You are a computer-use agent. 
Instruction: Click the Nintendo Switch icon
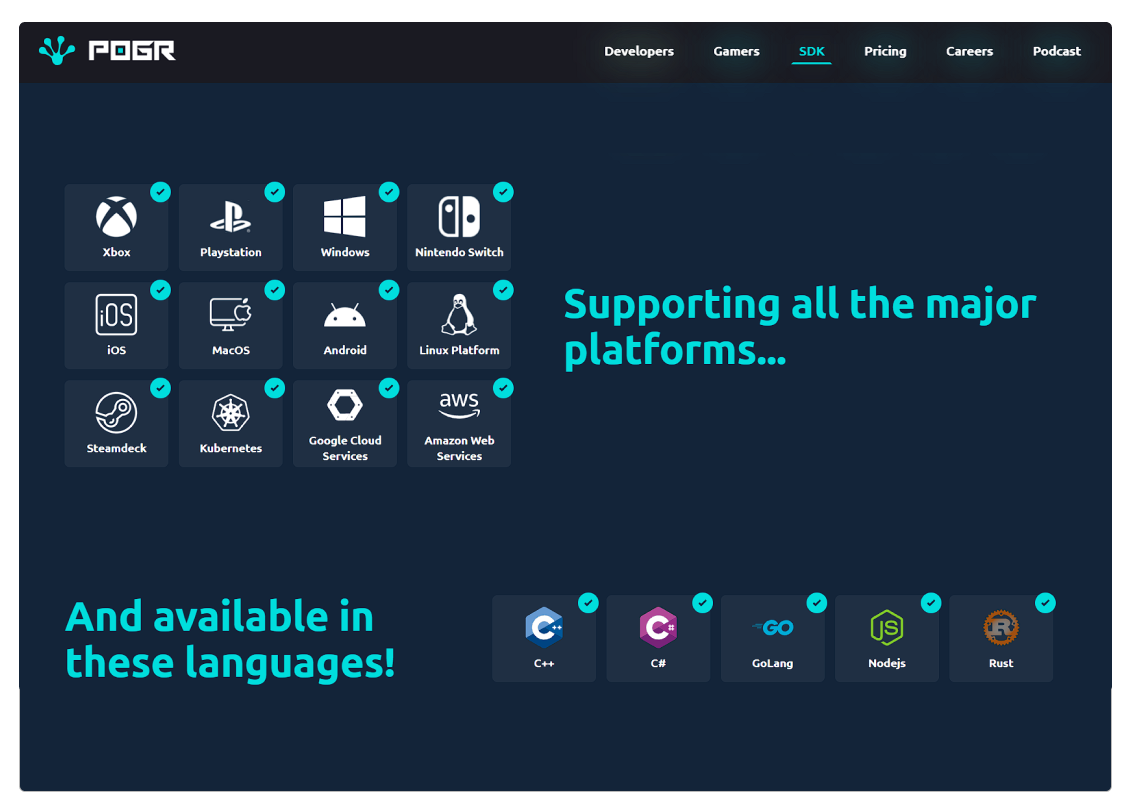[459, 217]
